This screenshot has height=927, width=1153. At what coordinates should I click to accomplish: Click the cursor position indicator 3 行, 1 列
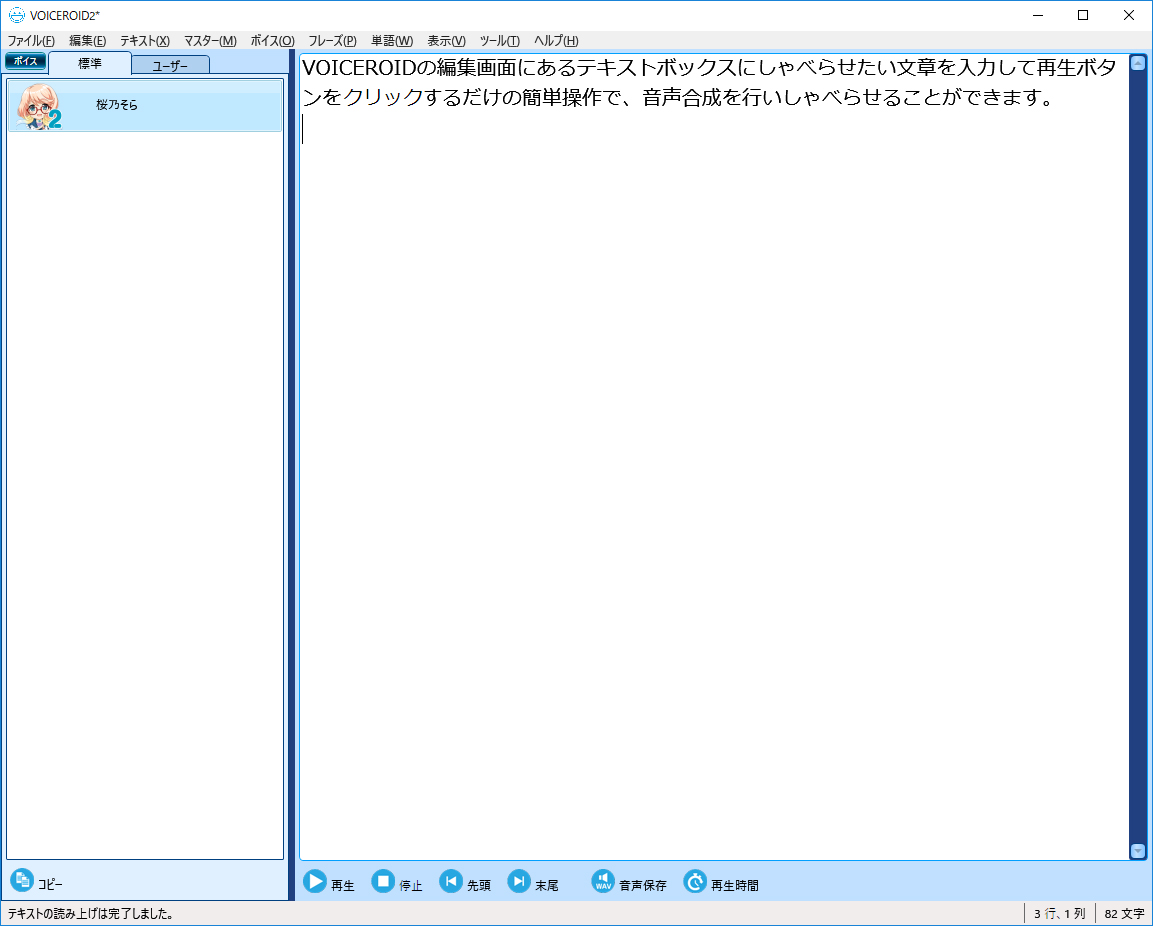pos(1060,914)
